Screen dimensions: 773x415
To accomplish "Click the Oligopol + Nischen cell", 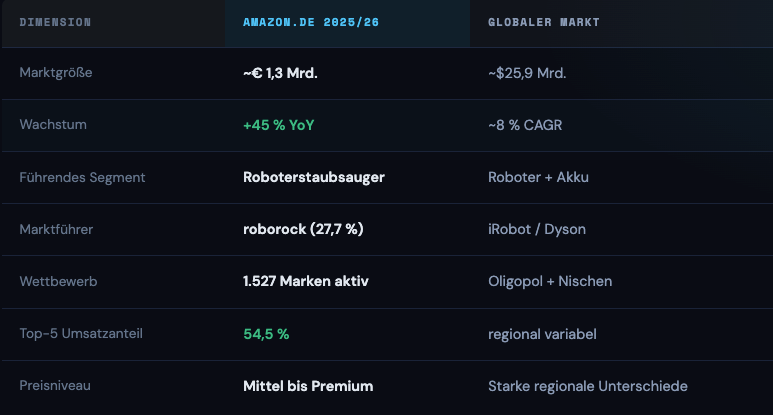I will (x=550, y=281).
